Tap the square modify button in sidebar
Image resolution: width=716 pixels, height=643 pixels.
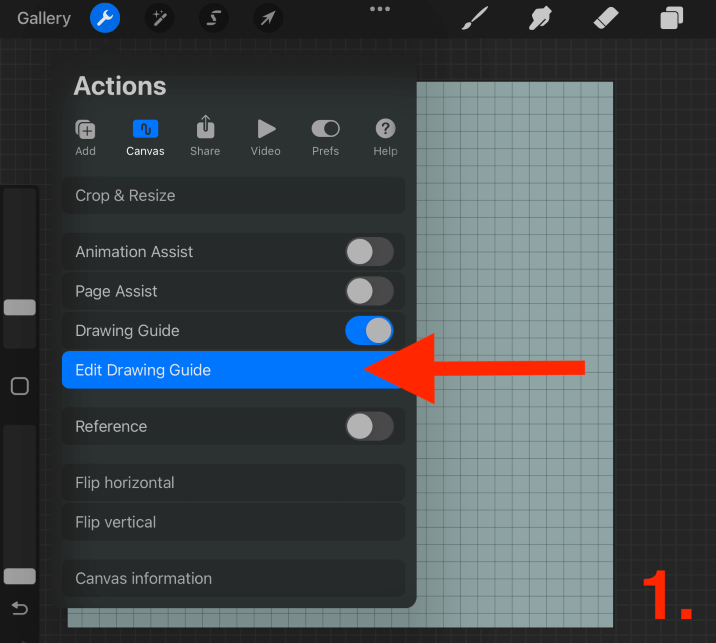click(x=20, y=386)
